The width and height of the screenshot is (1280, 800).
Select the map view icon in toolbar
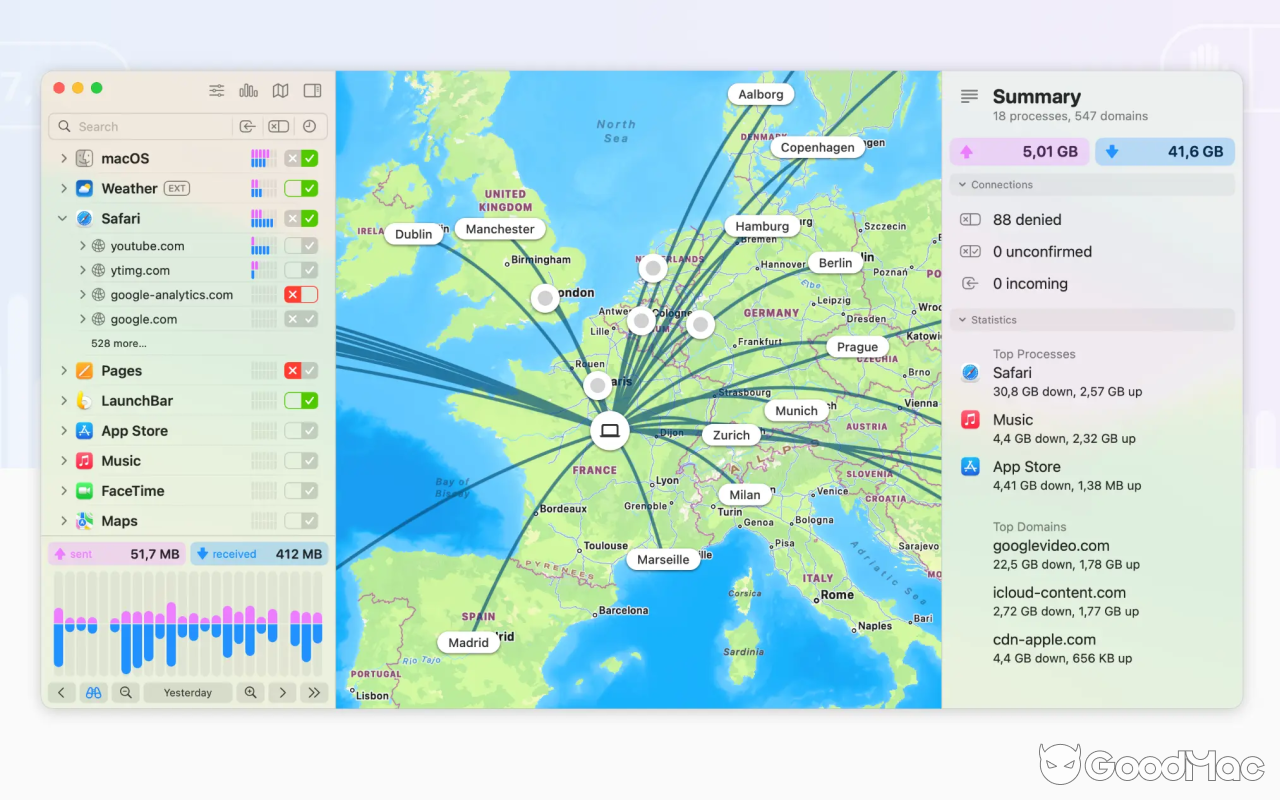point(280,90)
